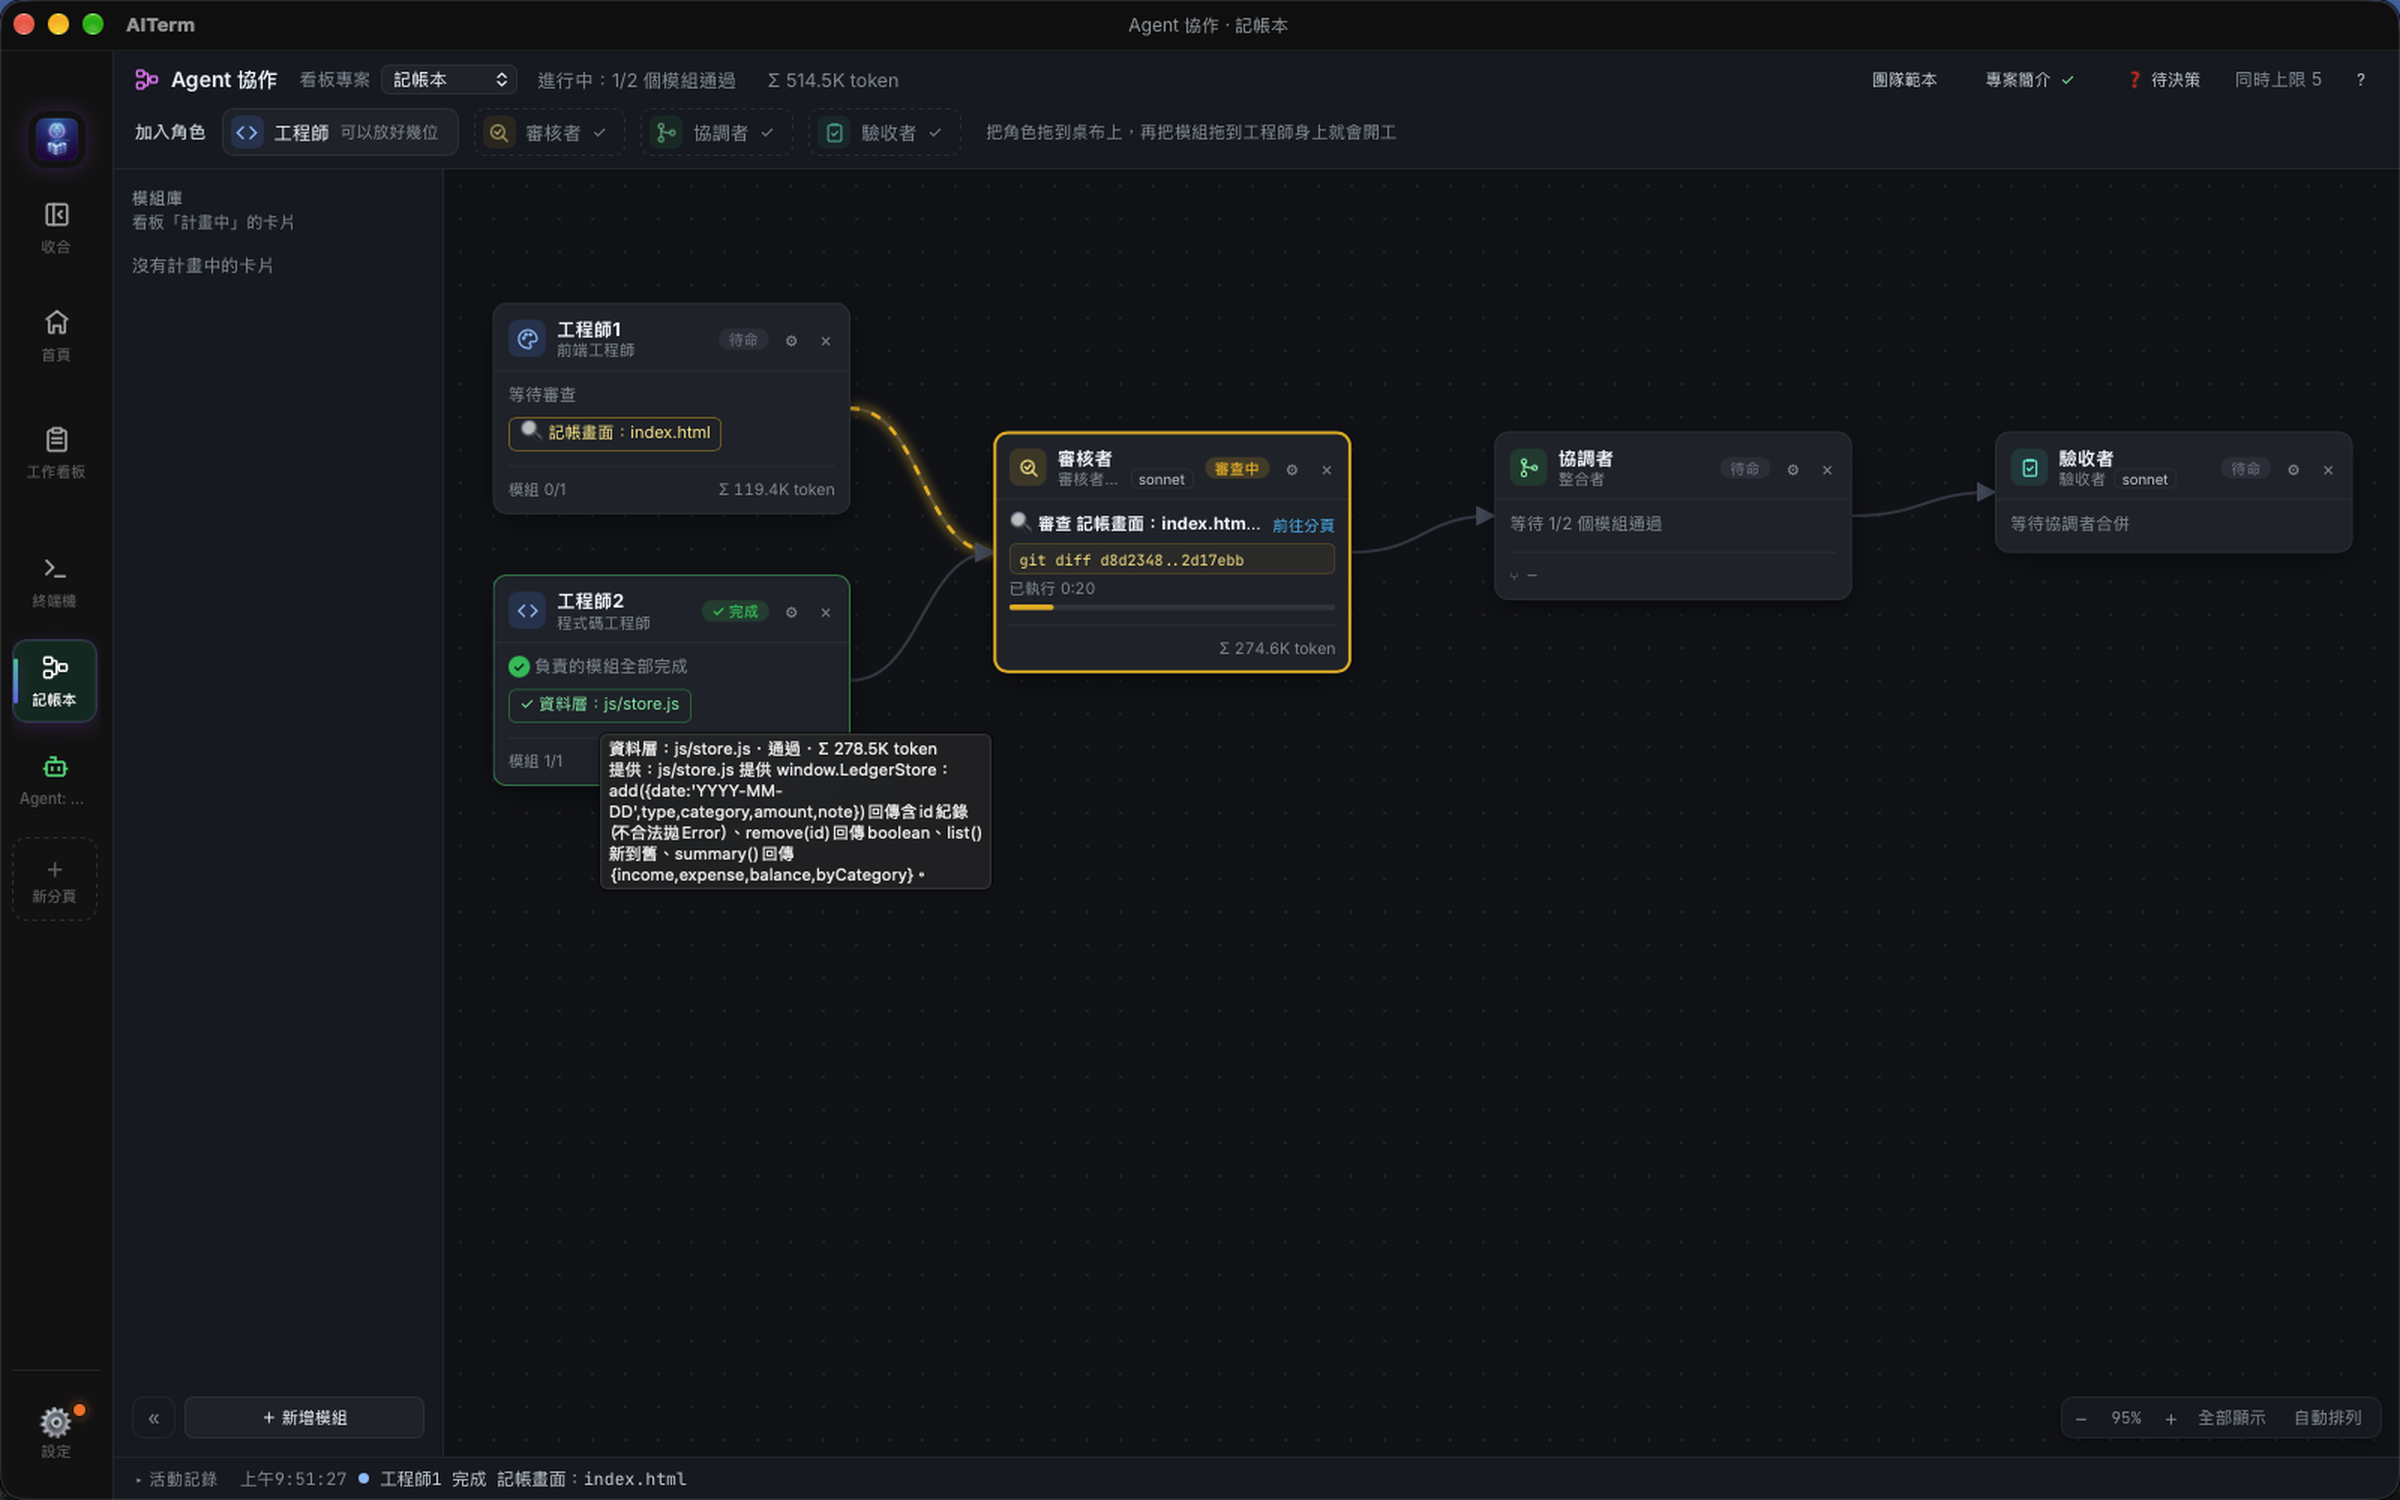Viewport: 2400px width, 1500px height.
Task: Click the 審核者 progress bar
Action: [x=1172, y=607]
